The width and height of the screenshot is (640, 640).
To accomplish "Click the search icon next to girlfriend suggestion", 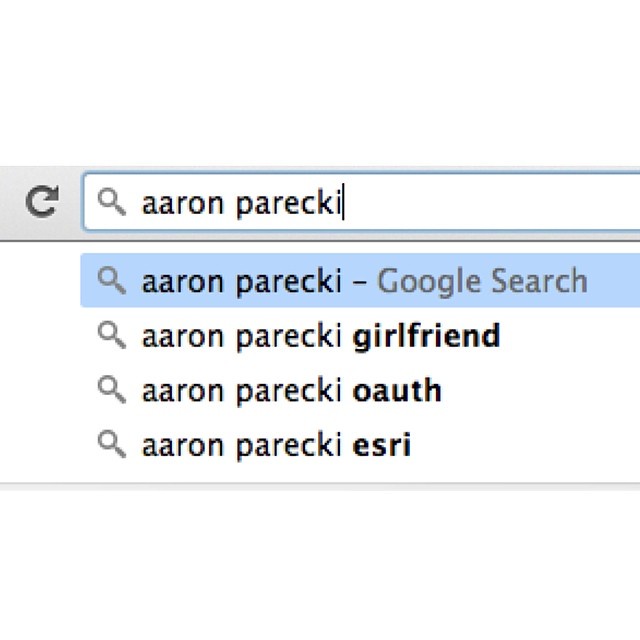I will [112, 335].
